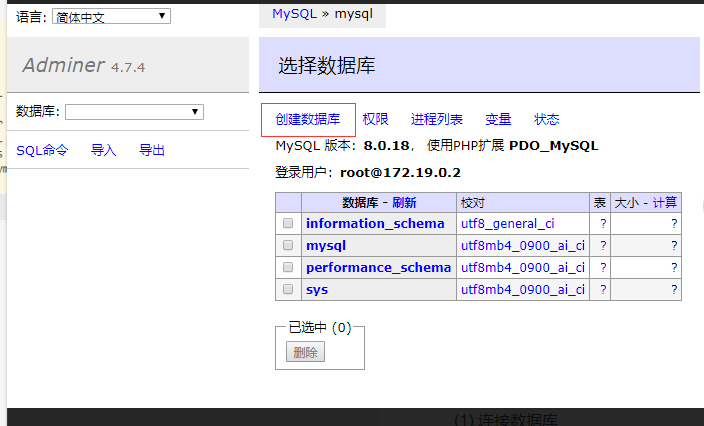
Task: Click the 校对 column header
Action: pos(473,203)
